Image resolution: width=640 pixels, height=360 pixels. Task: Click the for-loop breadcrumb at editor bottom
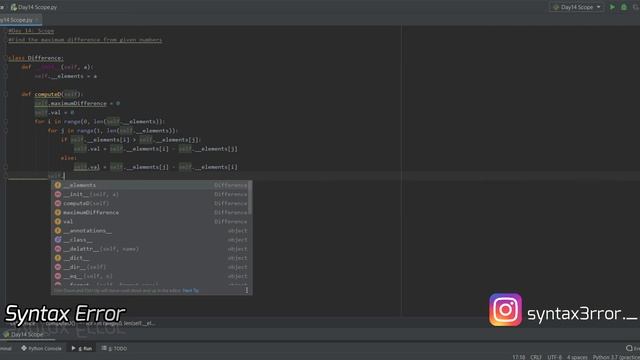click(120, 323)
